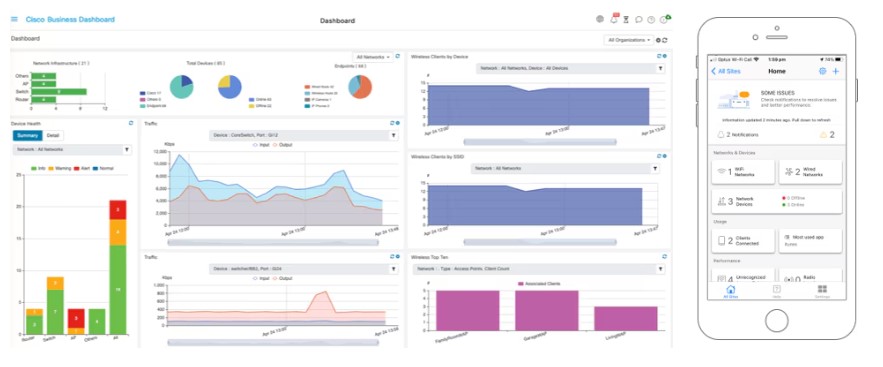Open the hamburger navigation menu
This screenshot has height=367, width=883.
click(14, 19)
